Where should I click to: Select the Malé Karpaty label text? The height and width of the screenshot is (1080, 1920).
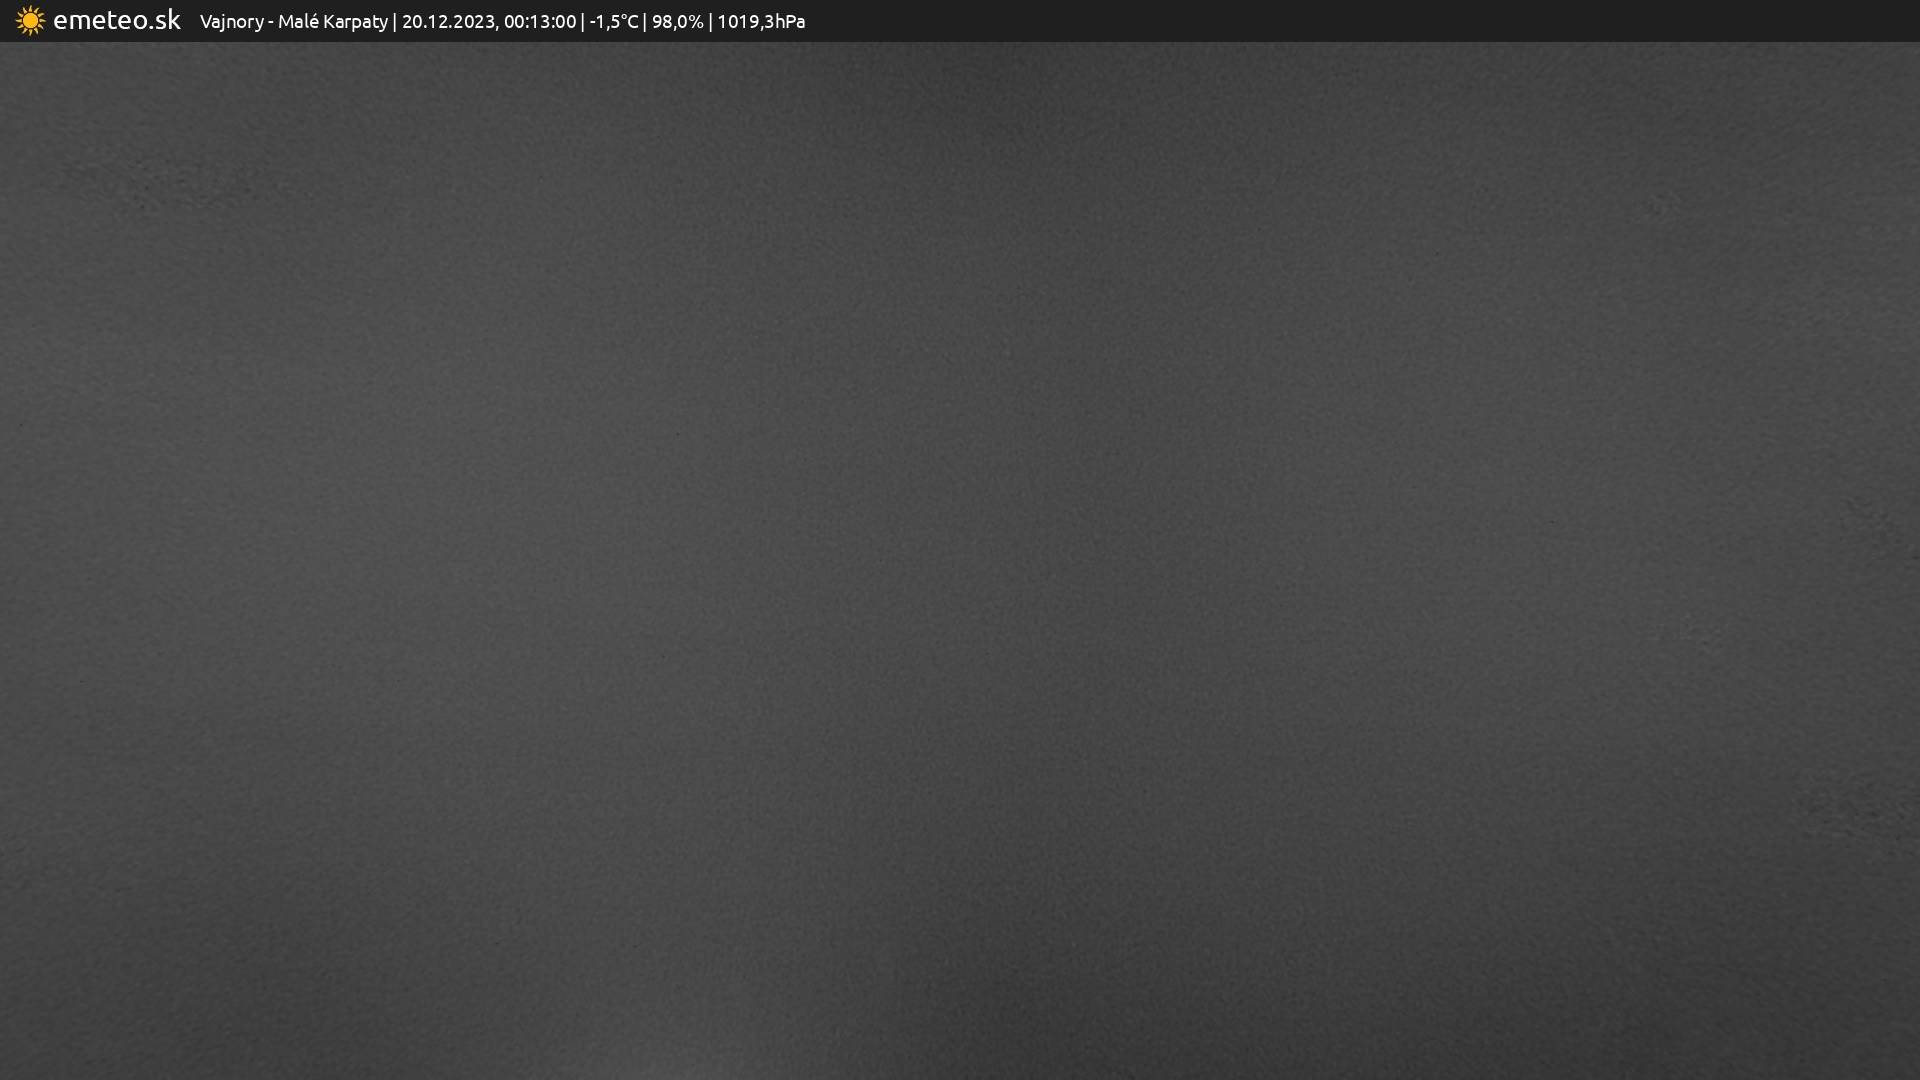(x=332, y=22)
